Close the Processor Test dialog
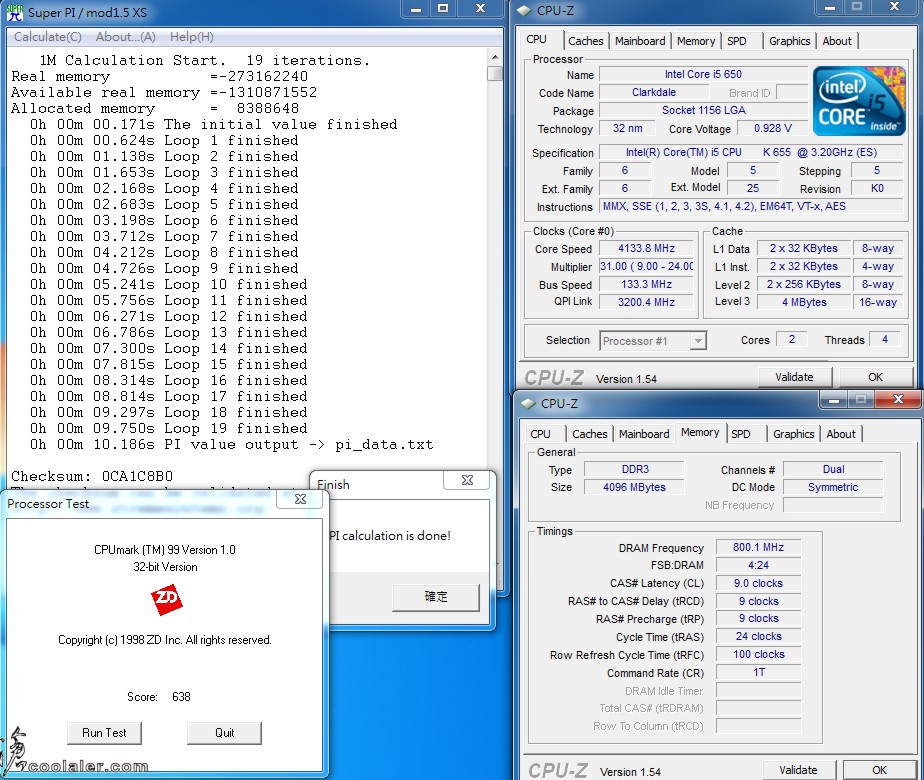This screenshot has width=924, height=780. point(301,499)
